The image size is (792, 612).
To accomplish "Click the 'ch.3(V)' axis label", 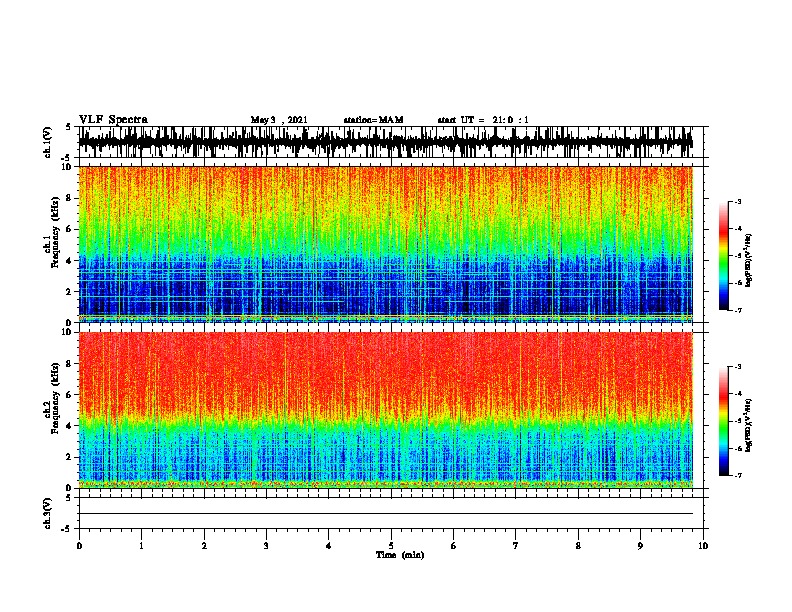I will click(48, 513).
